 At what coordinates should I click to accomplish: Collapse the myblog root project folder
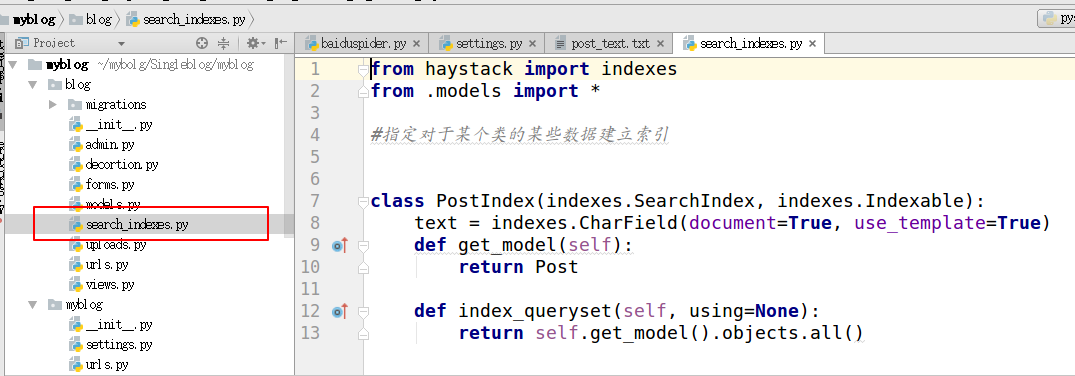(13, 64)
